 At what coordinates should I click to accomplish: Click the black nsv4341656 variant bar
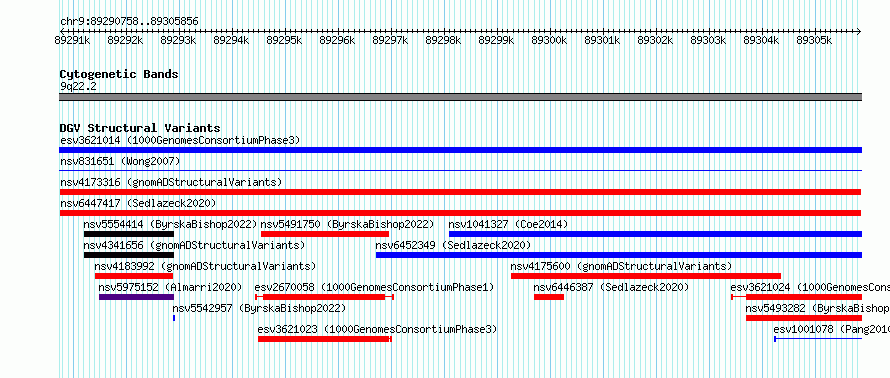pyautogui.click(x=129, y=255)
